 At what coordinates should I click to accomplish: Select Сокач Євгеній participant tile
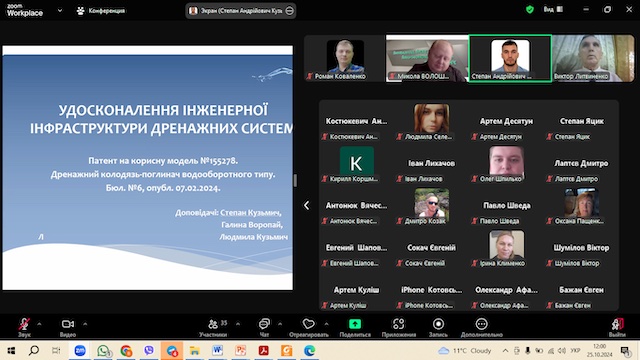(431, 248)
